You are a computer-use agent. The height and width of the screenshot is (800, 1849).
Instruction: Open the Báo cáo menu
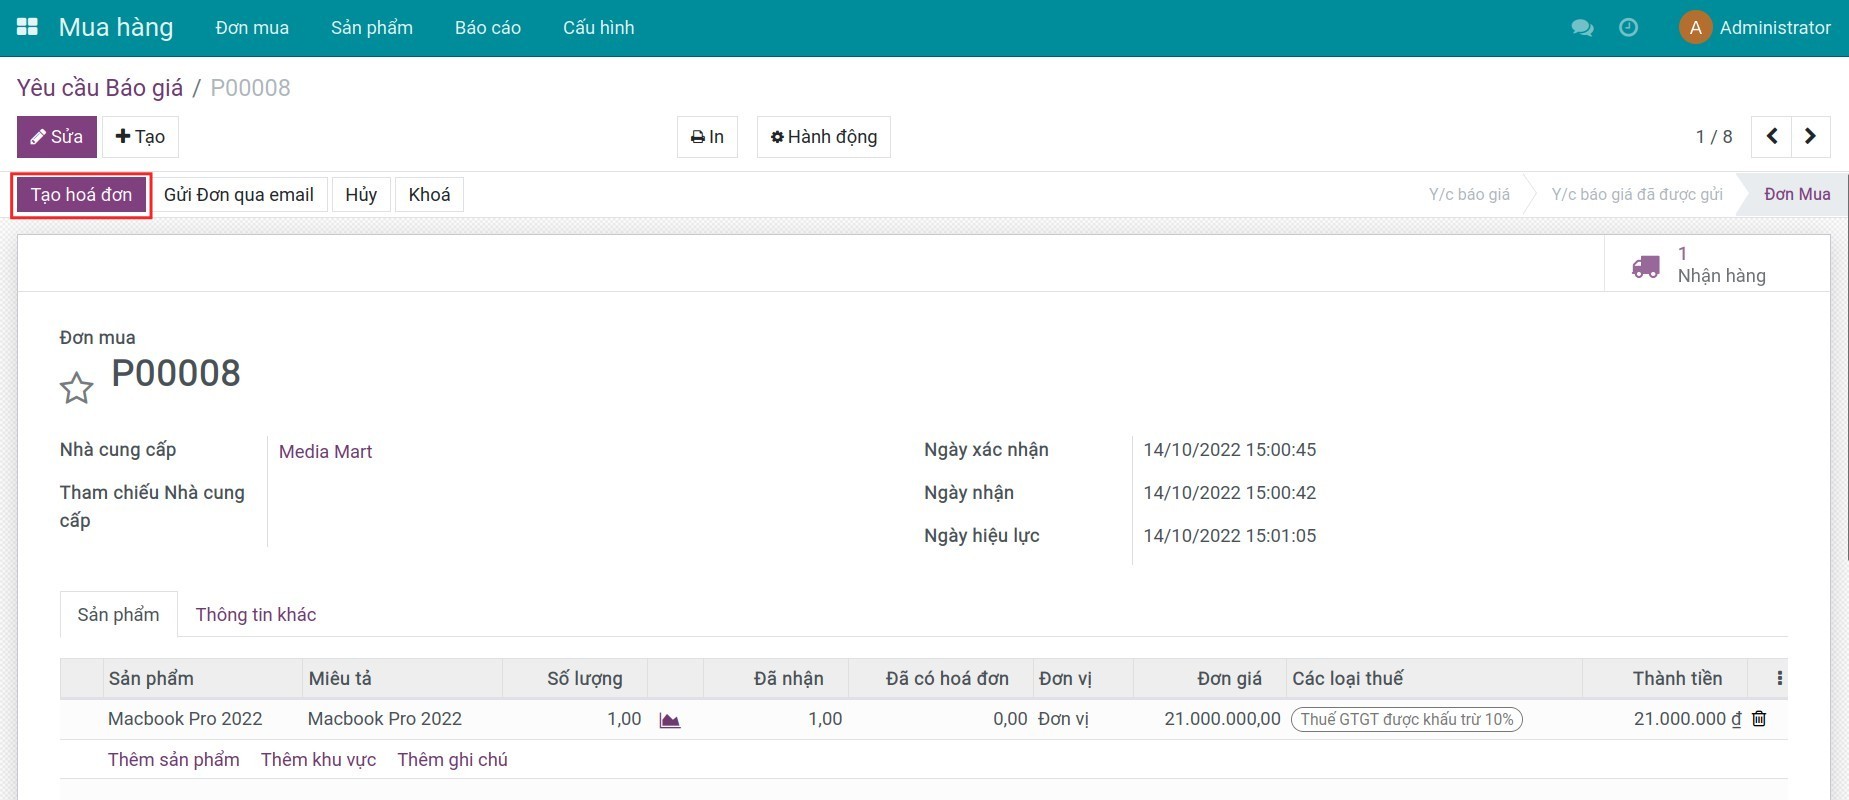click(x=487, y=28)
